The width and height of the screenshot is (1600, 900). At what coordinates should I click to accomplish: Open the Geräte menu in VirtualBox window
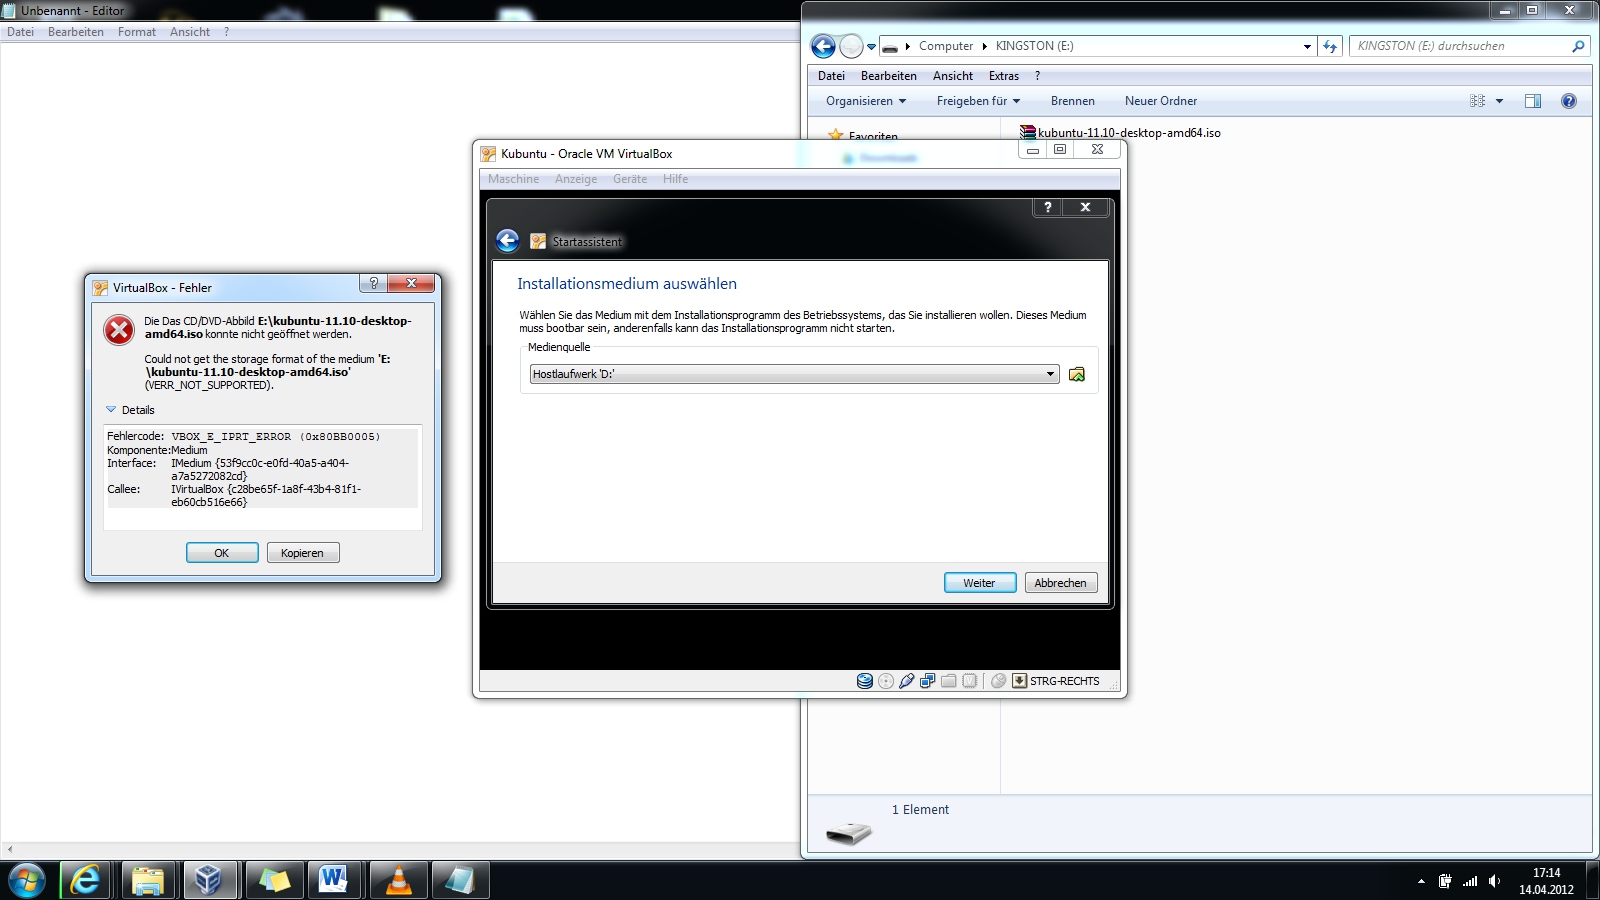630,179
